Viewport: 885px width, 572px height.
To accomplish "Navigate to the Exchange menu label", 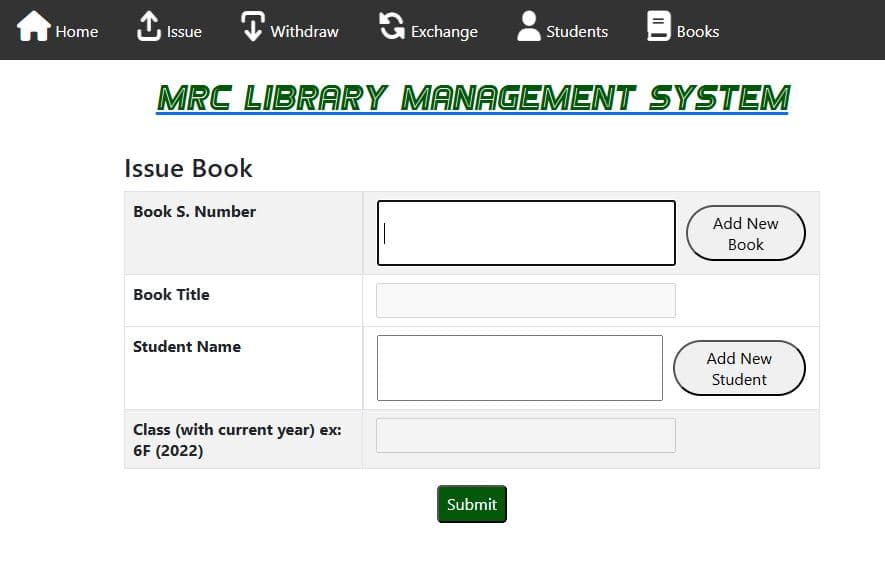I will [444, 32].
